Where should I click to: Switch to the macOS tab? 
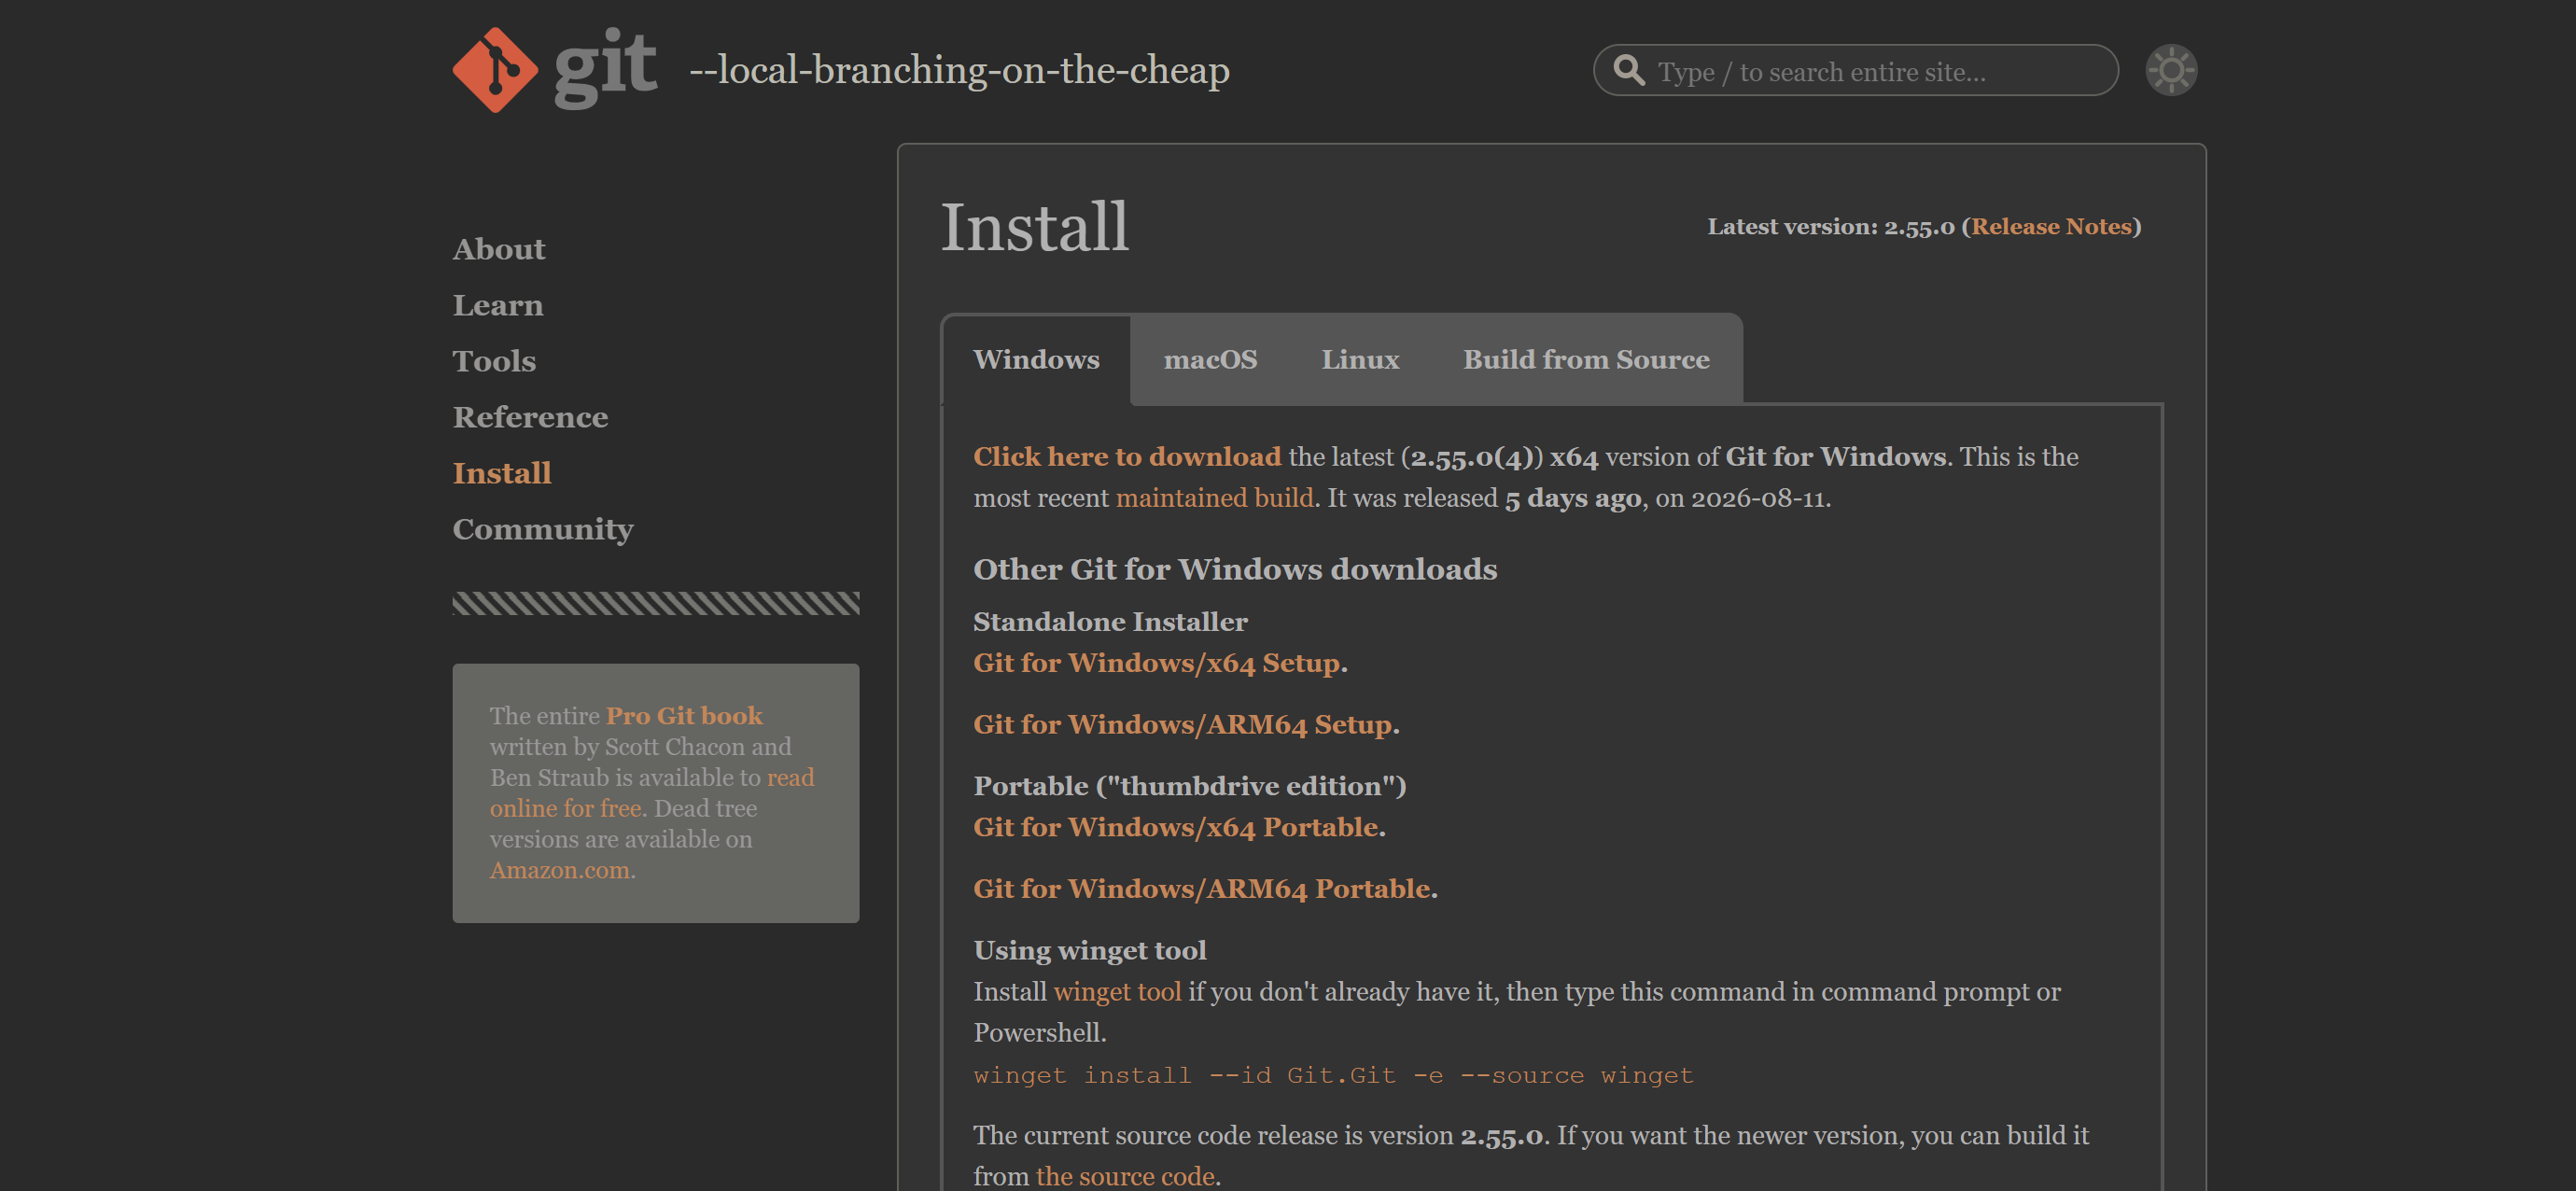point(1210,360)
